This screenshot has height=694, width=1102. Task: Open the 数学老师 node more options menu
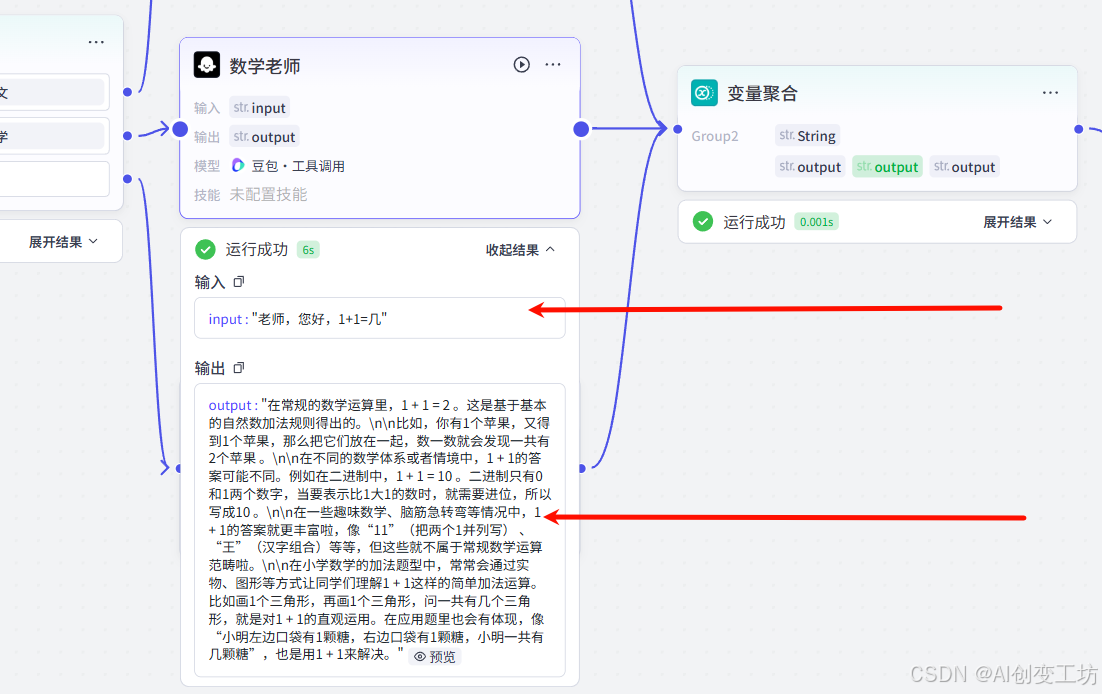click(x=553, y=65)
